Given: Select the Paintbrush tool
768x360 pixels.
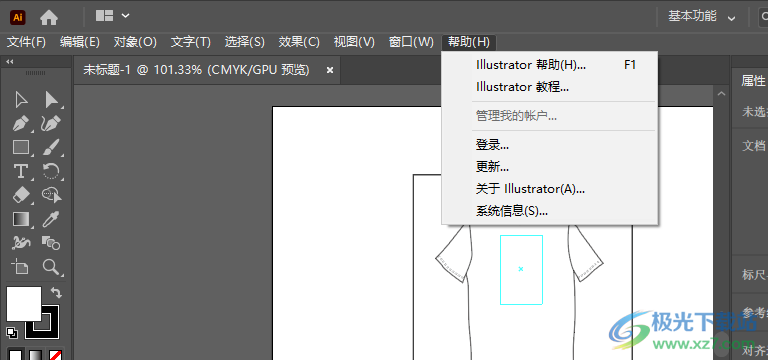Looking at the screenshot, I should [51, 147].
